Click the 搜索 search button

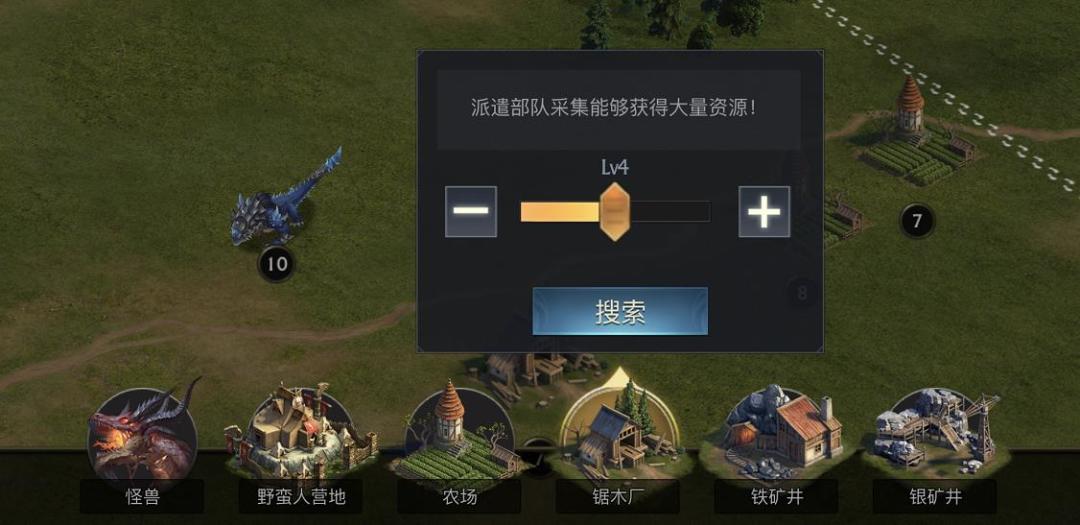(x=620, y=311)
